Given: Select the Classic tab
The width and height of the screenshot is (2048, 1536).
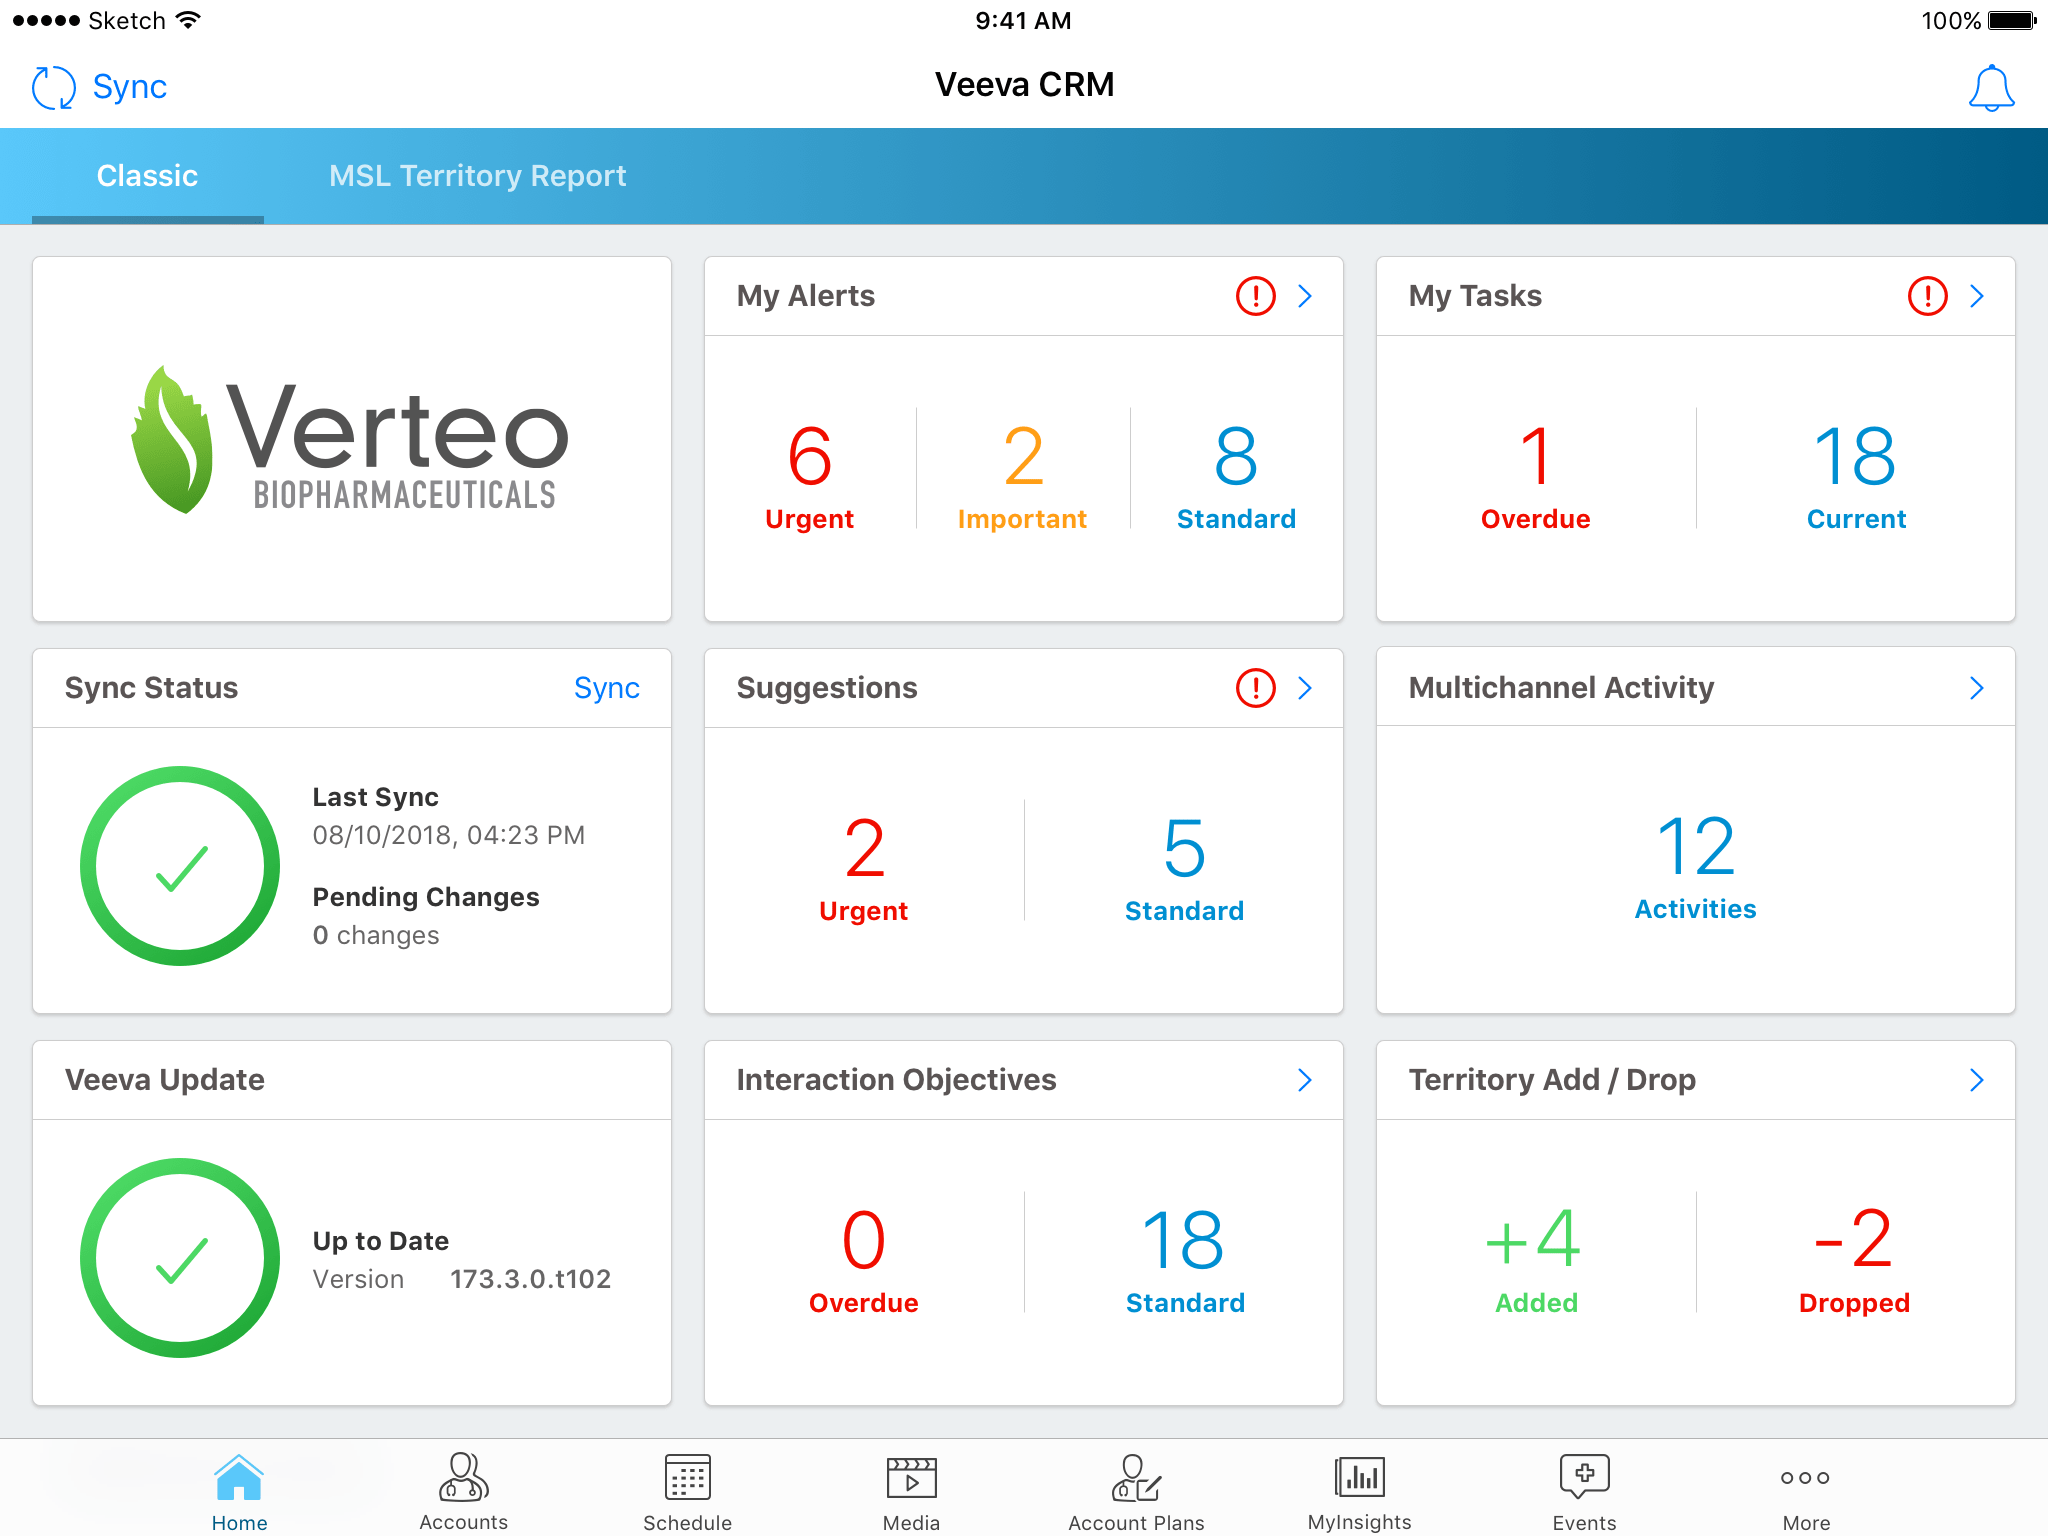Looking at the screenshot, I should pyautogui.click(x=147, y=176).
